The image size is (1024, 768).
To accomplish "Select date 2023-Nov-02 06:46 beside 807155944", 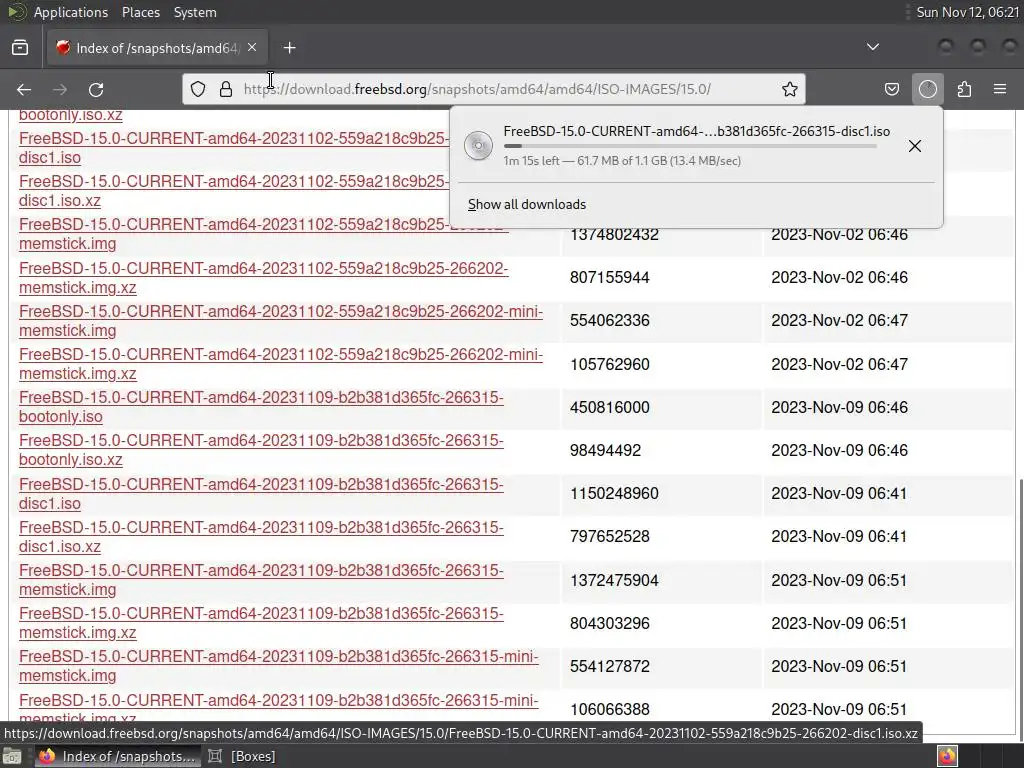I will click(x=839, y=278).
